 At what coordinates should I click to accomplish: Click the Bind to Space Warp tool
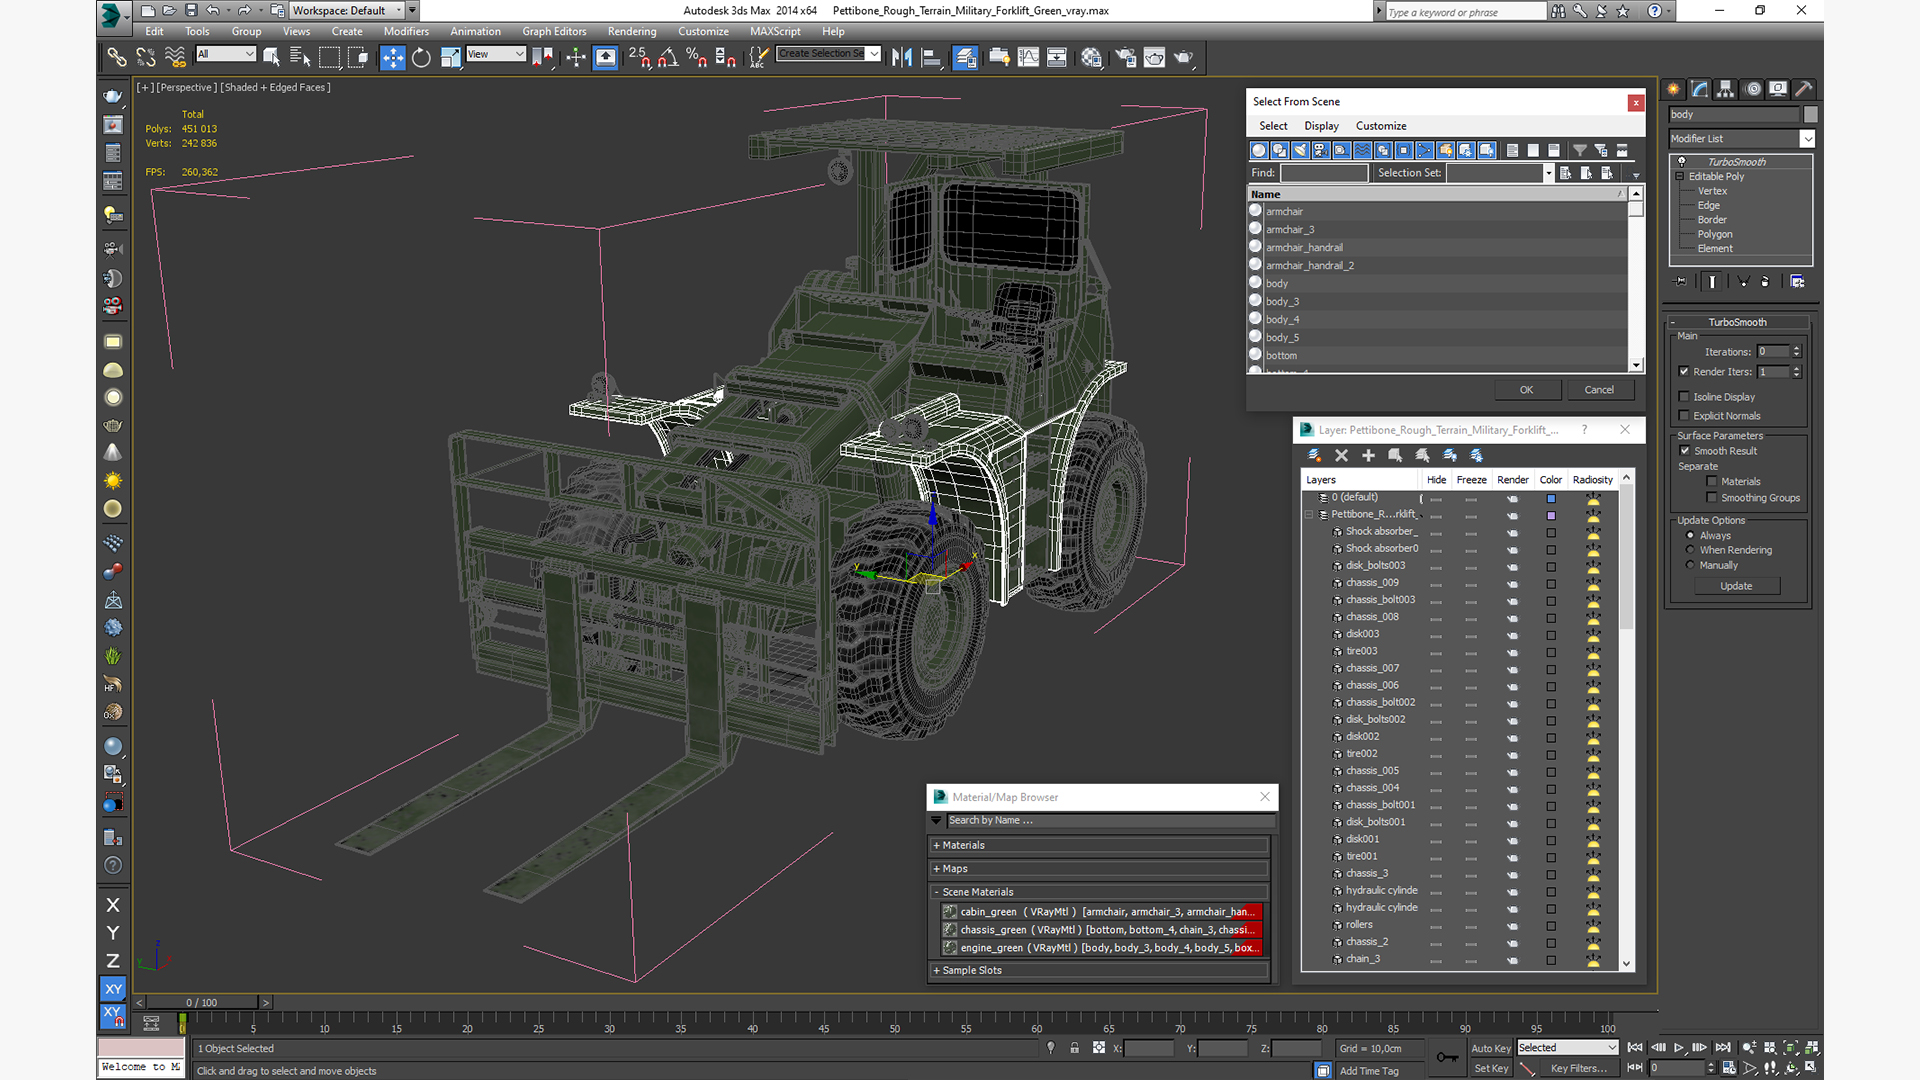coord(175,58)
